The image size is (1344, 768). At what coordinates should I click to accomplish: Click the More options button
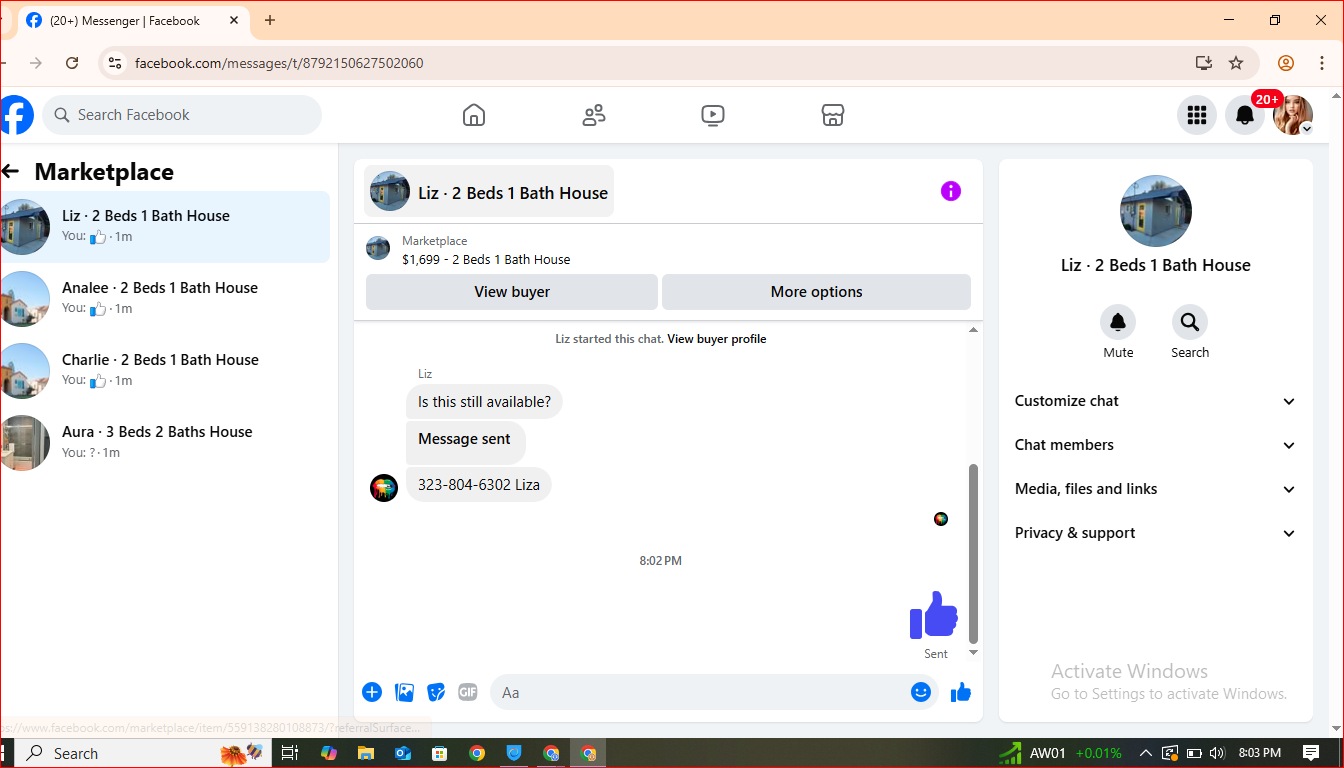816,292
